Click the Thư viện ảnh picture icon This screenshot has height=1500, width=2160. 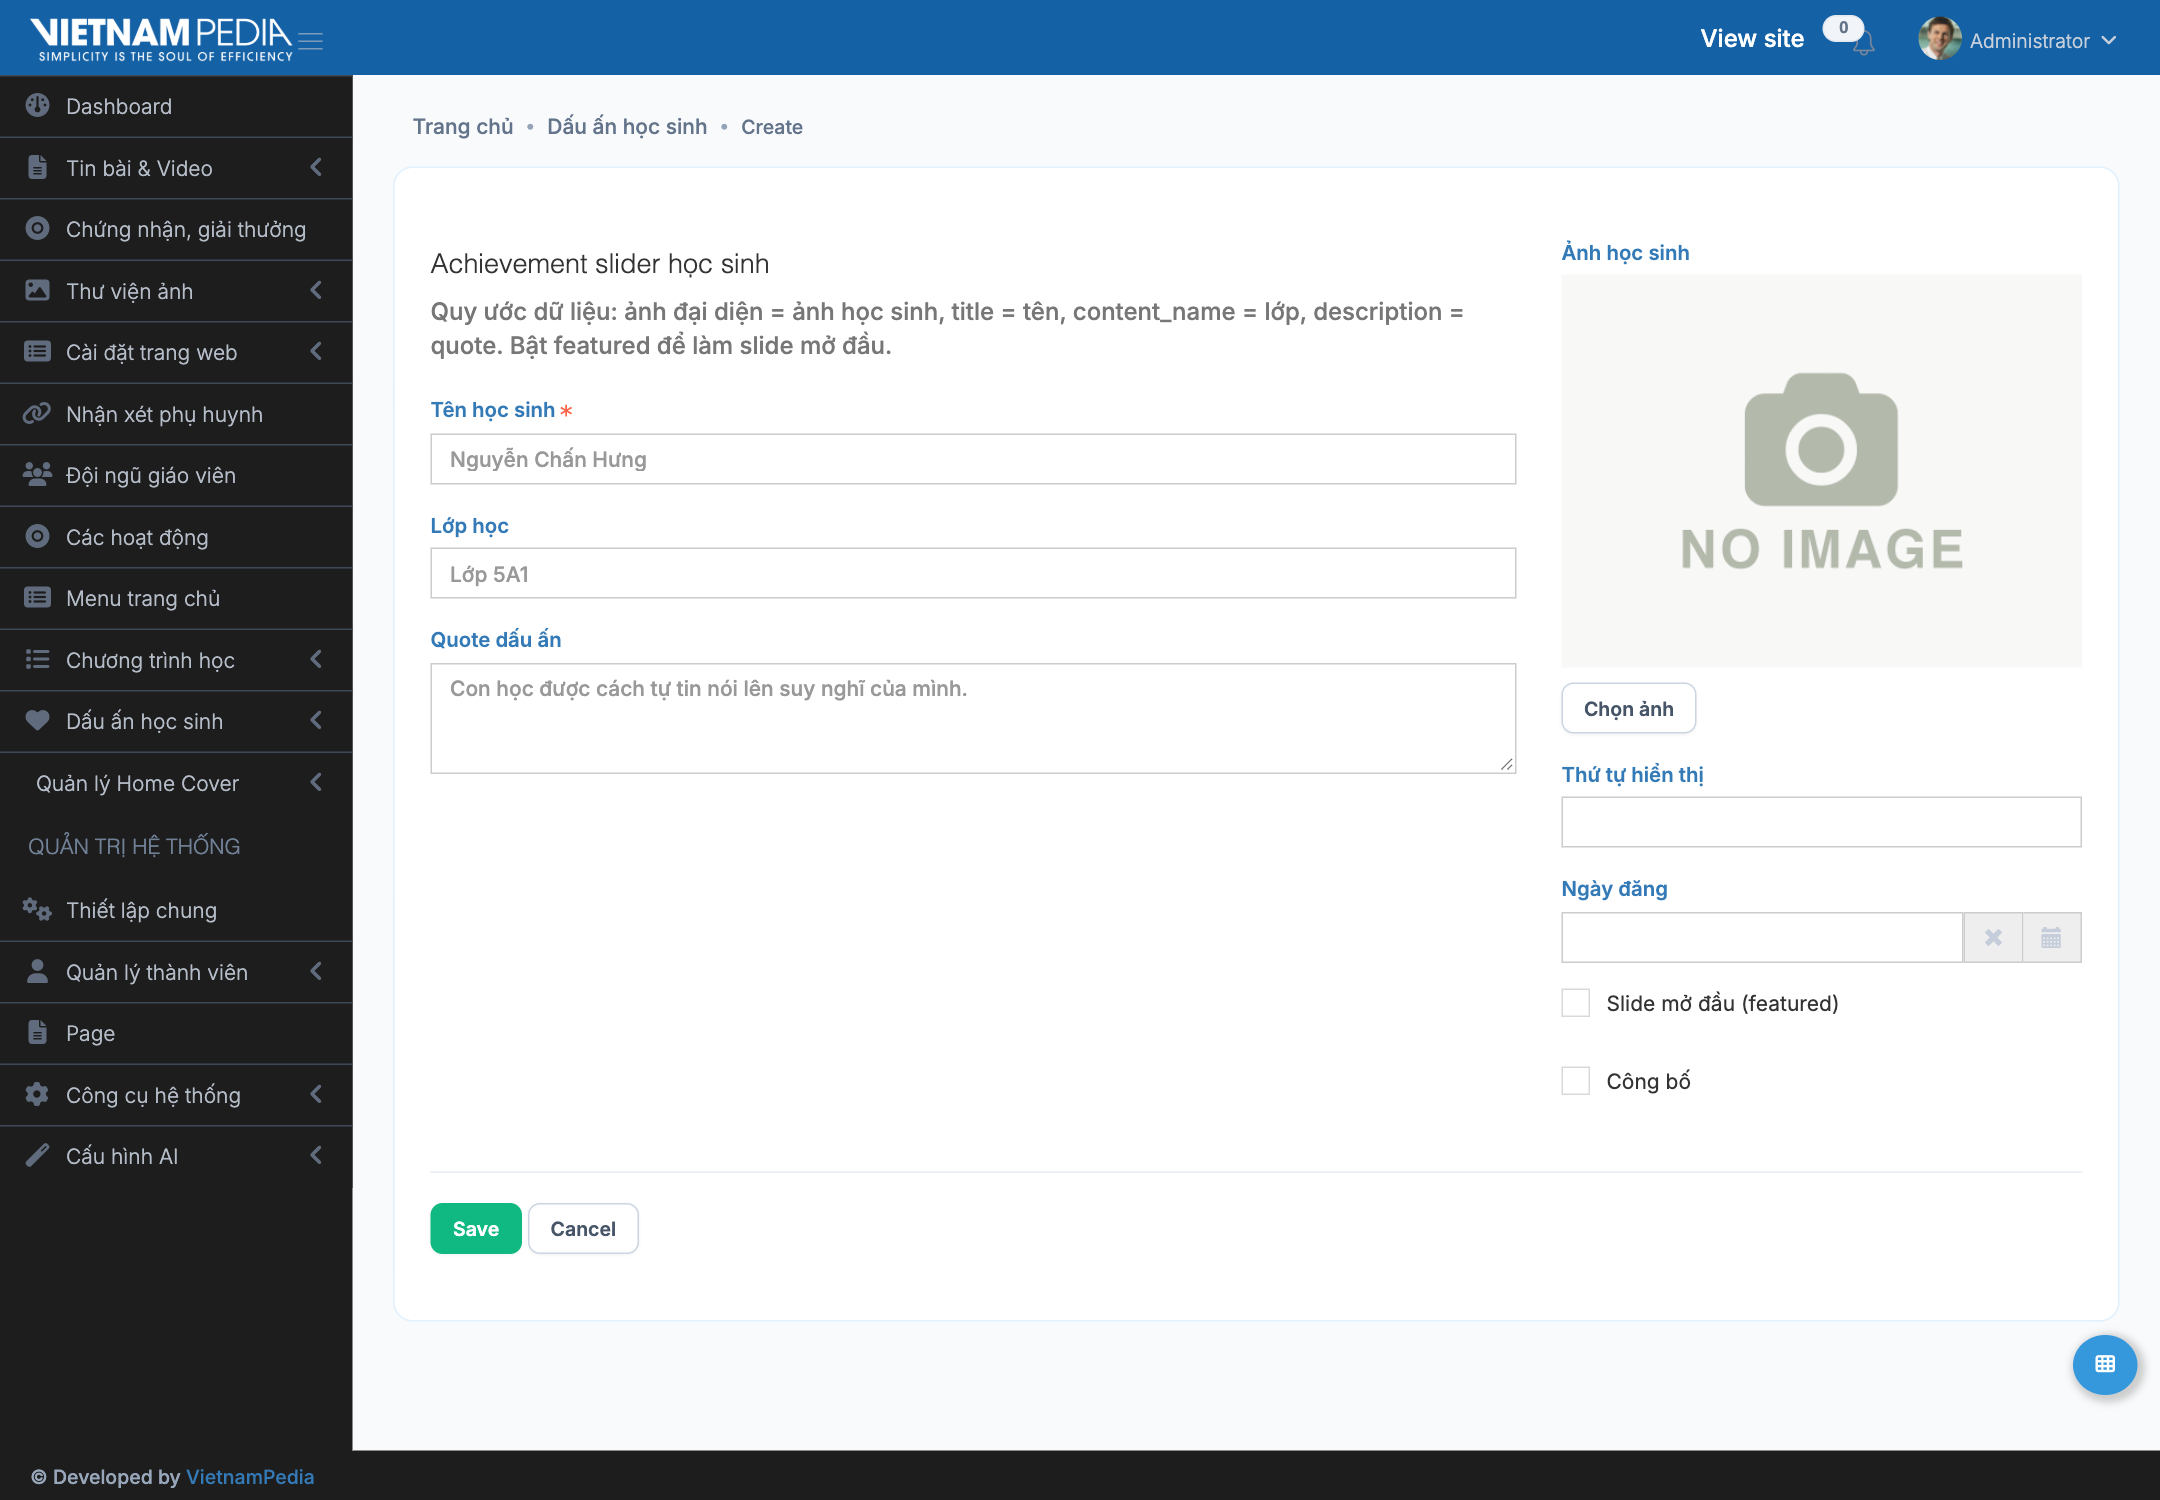coord(37,290)
